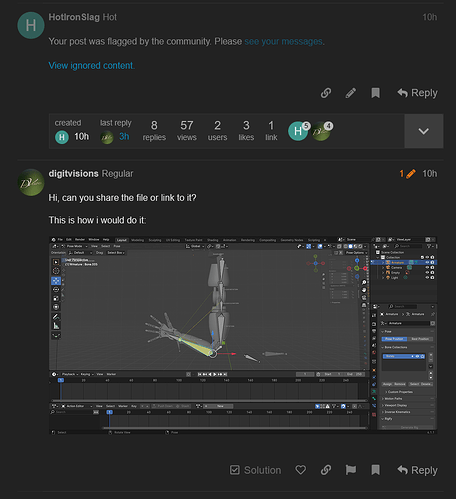Filter posts by H poster with 5 badge
The height and width of the screenshot is (499, 456).
[299, 131]
